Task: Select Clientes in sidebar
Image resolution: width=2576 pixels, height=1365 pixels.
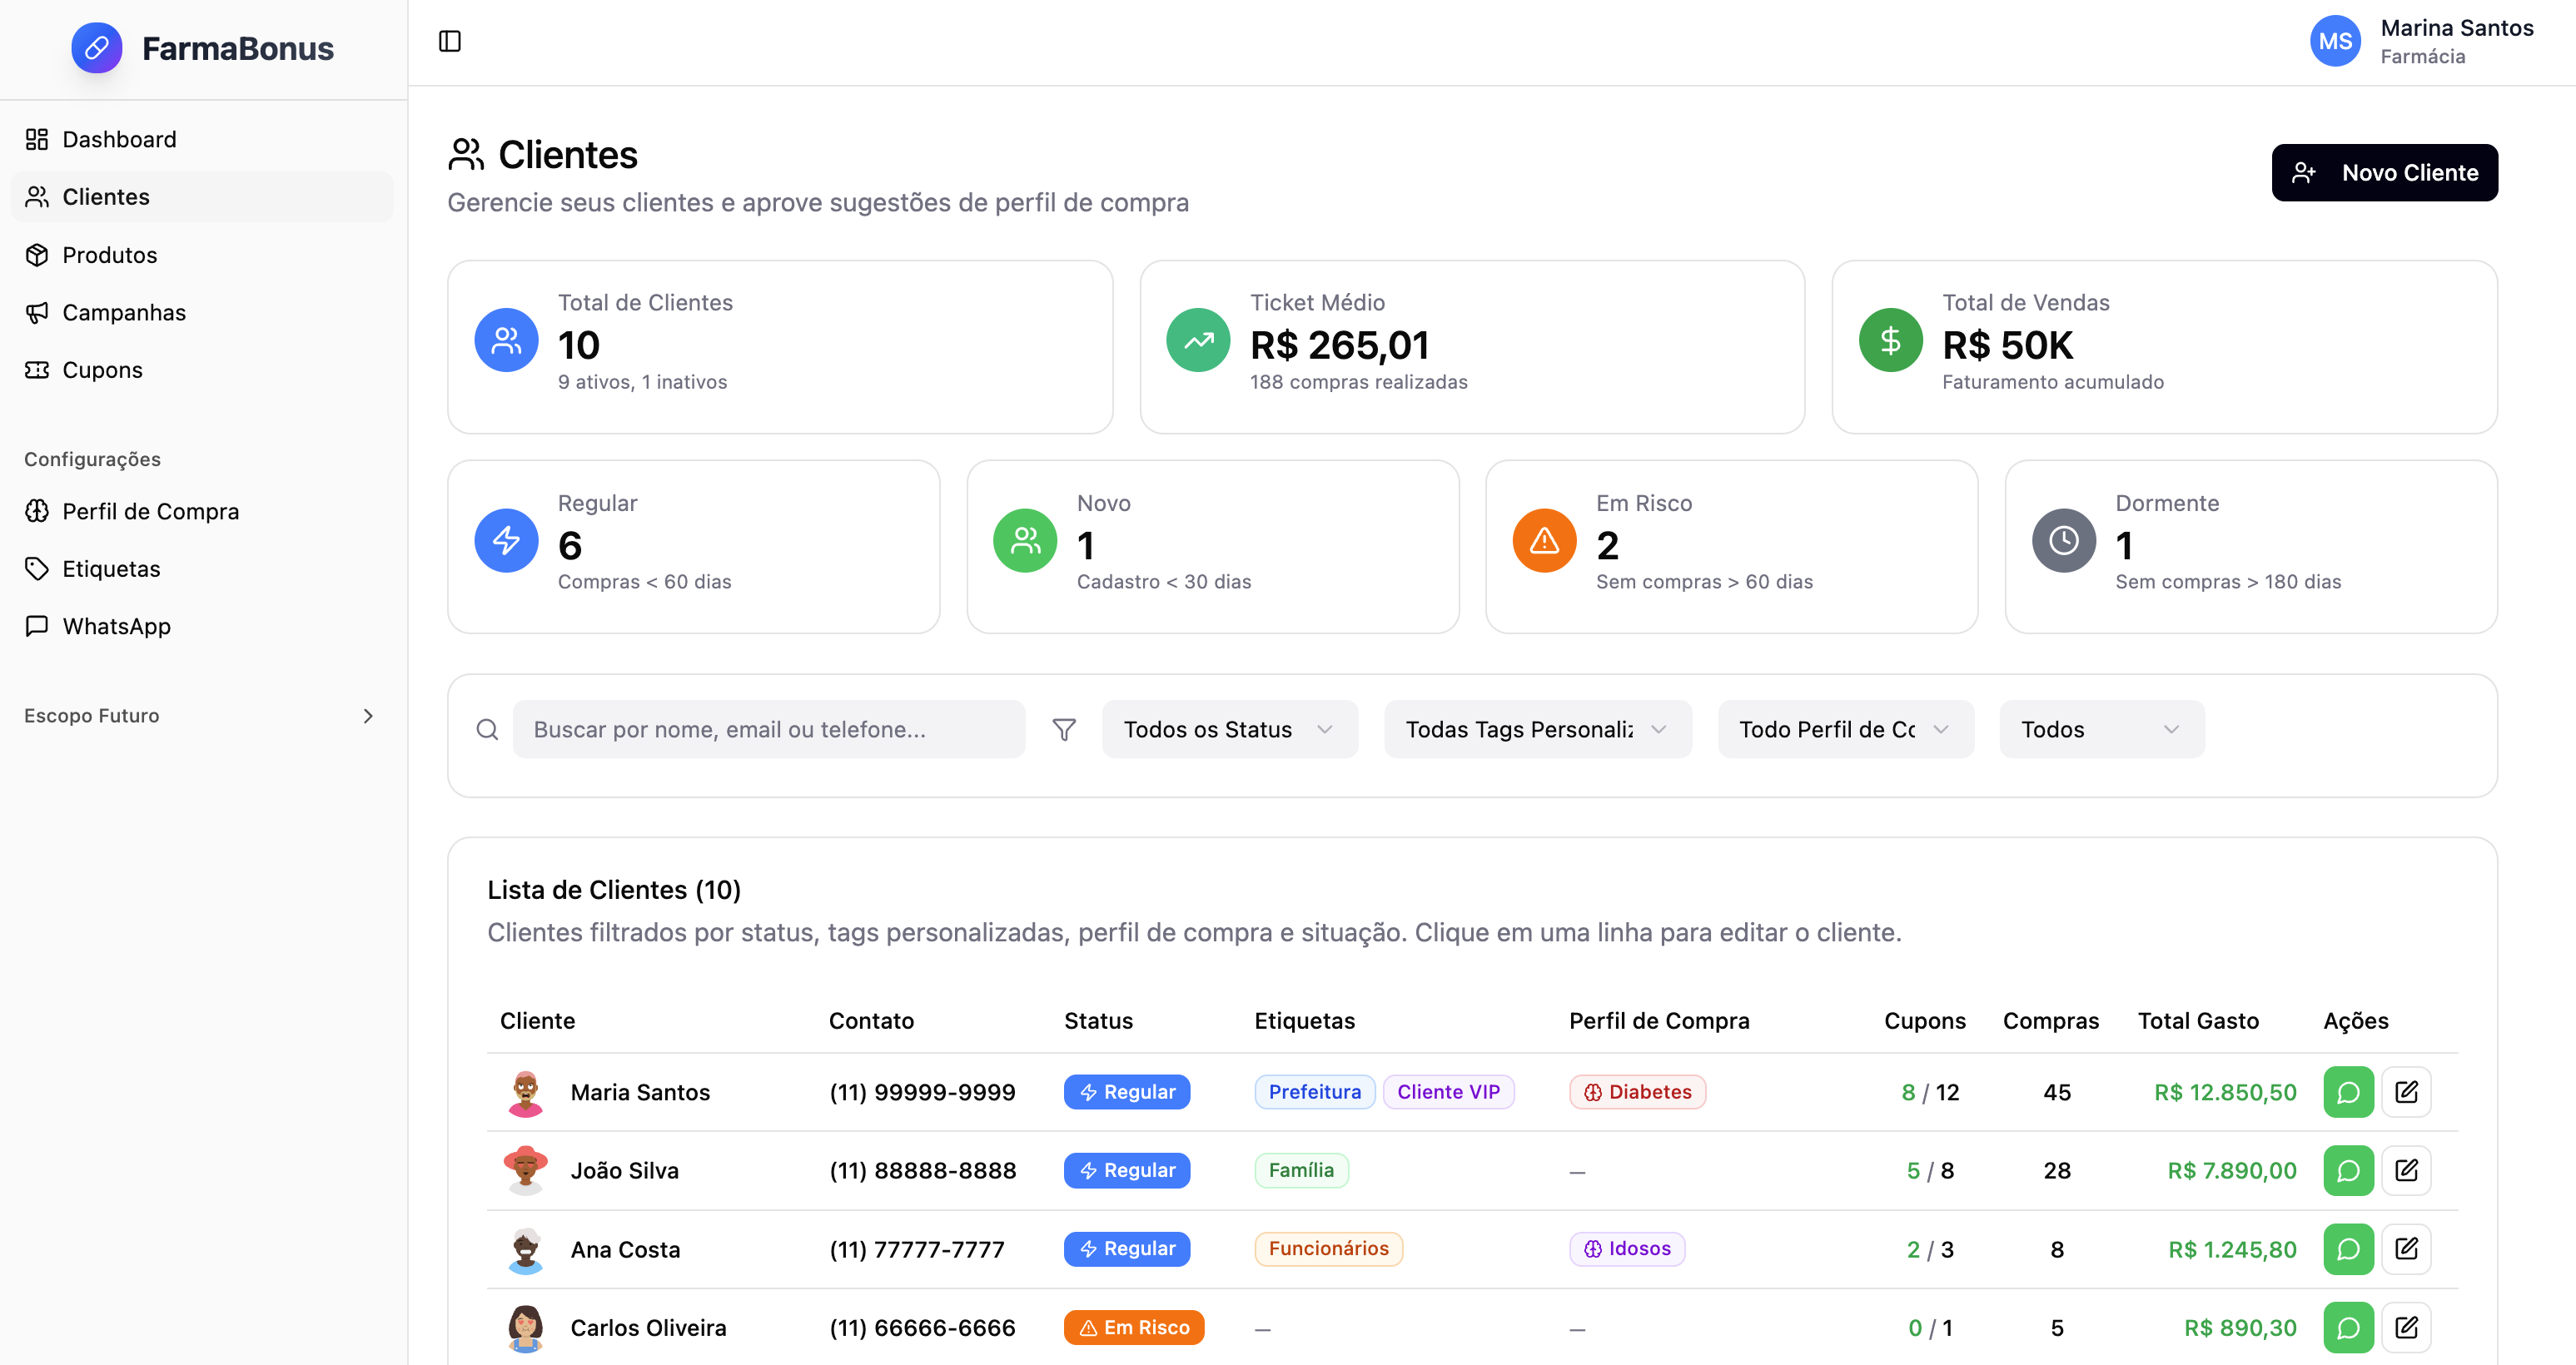Action: click(x=203, y=197)
